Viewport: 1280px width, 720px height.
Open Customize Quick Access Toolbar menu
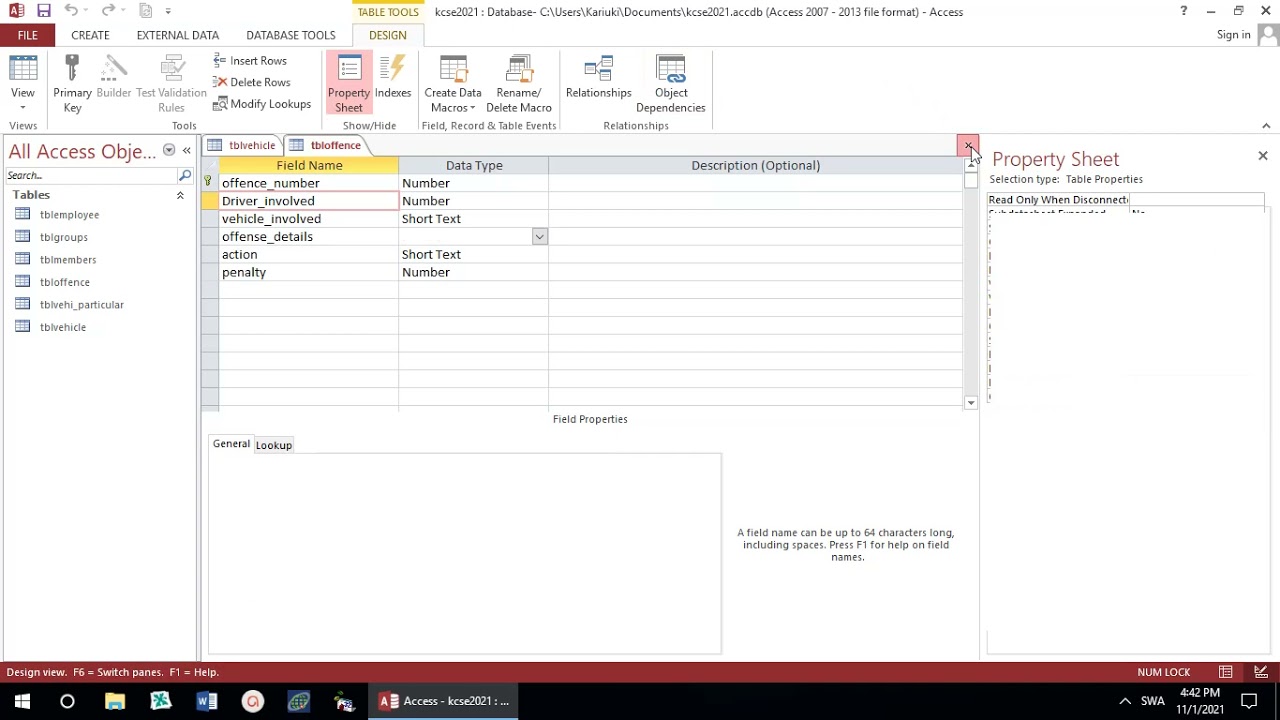click(x=168, y=11)
